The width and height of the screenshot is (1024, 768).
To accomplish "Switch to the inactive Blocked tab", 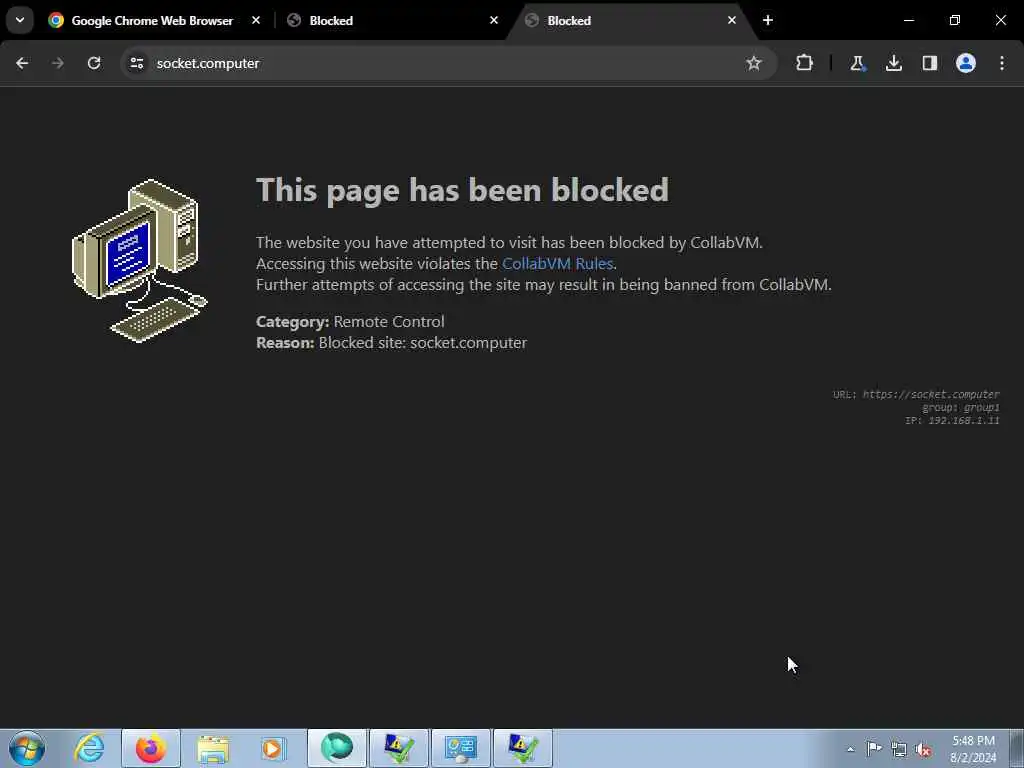I will pos(392,20).
